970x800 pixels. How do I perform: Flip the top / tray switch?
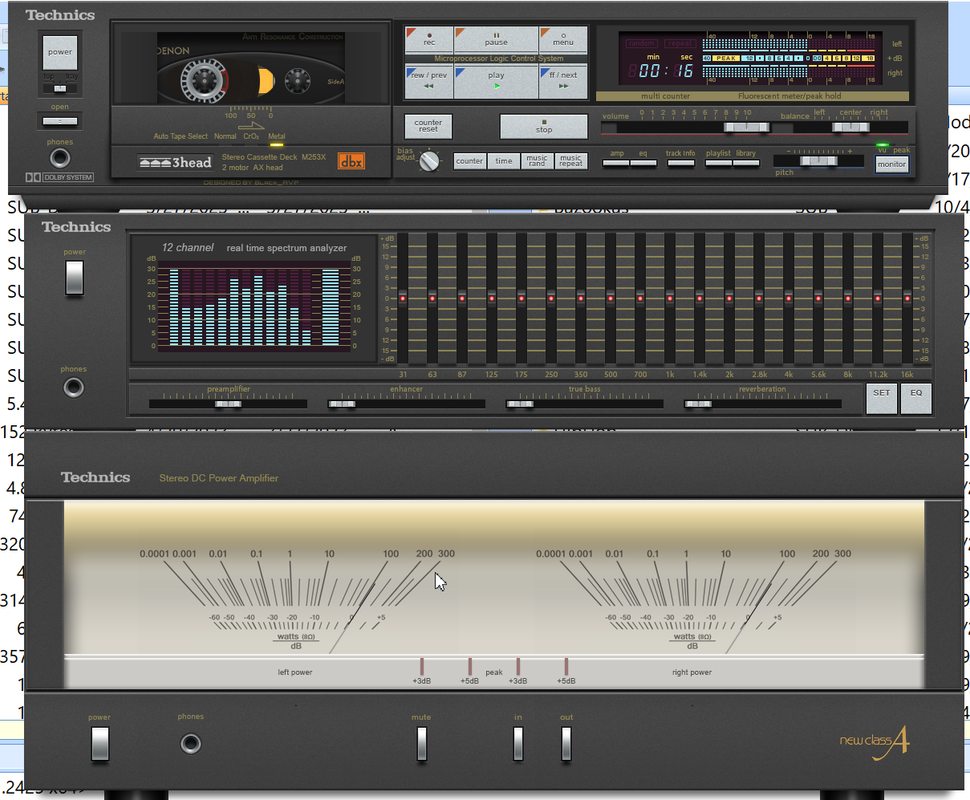(x=60, y=89)
